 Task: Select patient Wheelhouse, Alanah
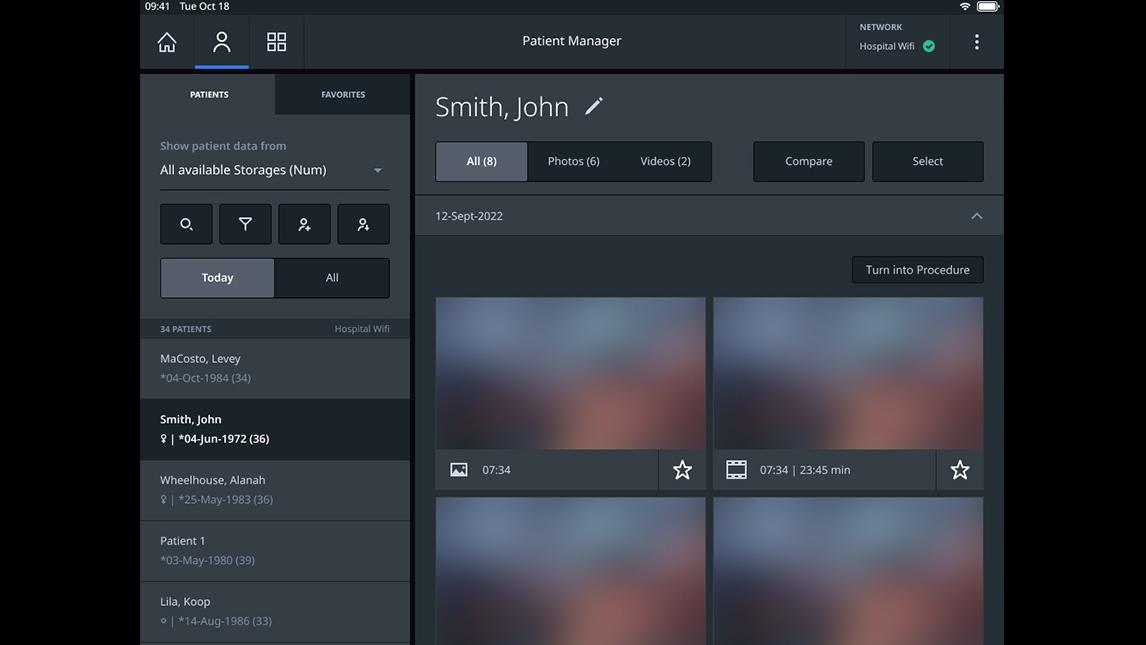(275, 489)
